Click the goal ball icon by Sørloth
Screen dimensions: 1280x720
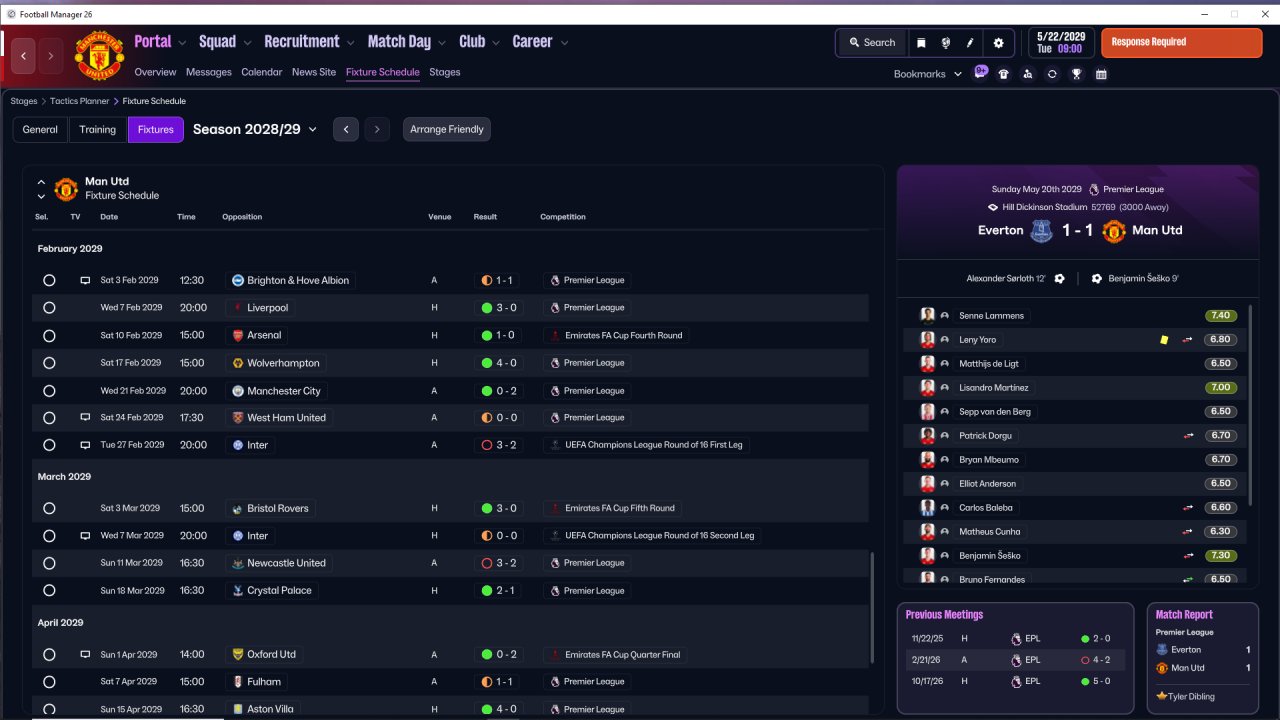point(1060,279)
